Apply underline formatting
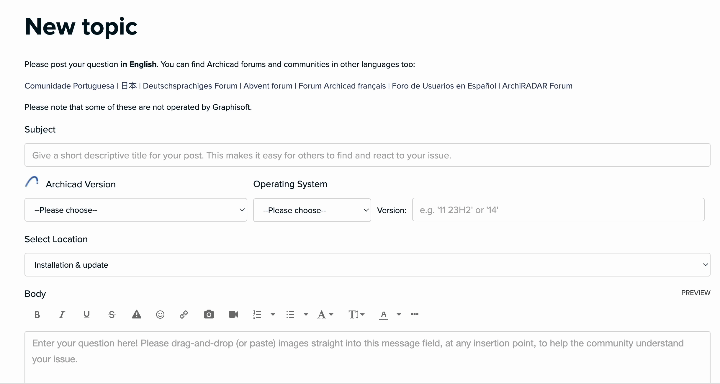This screenshot has height=384, width=720. [86, 315]
